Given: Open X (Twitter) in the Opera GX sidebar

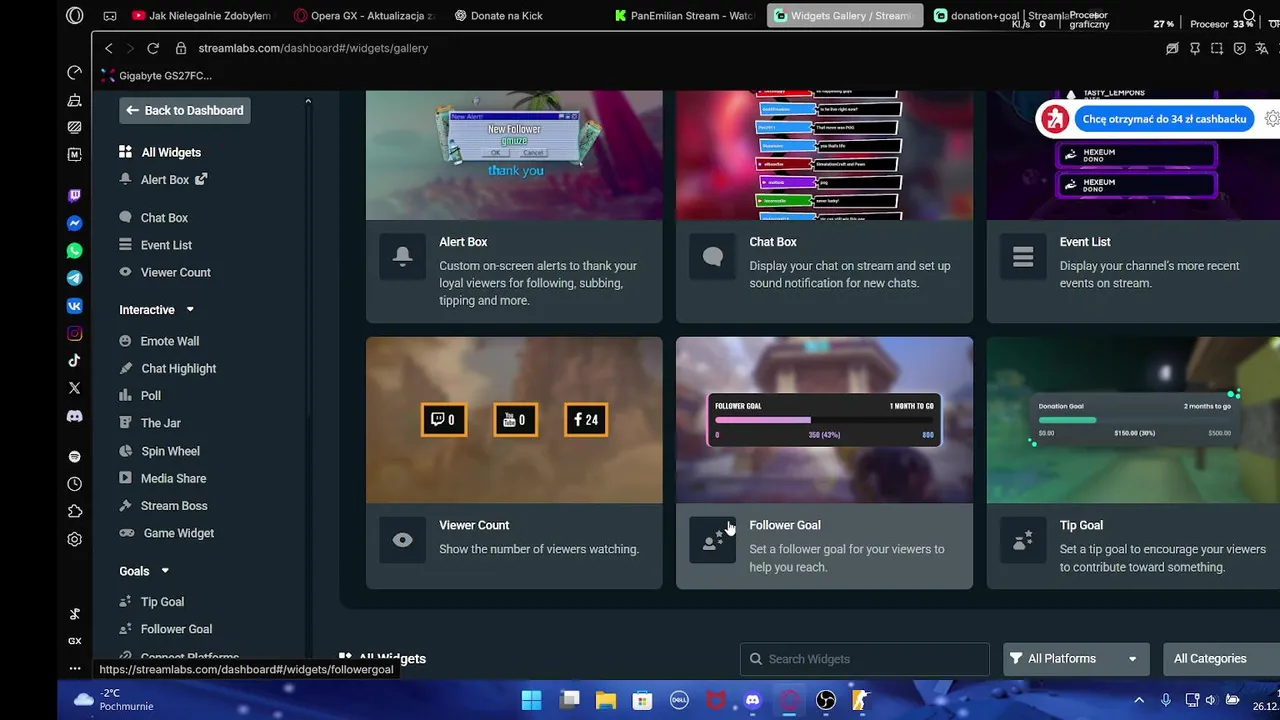Looking at the screenshot, I should [75, 388].
